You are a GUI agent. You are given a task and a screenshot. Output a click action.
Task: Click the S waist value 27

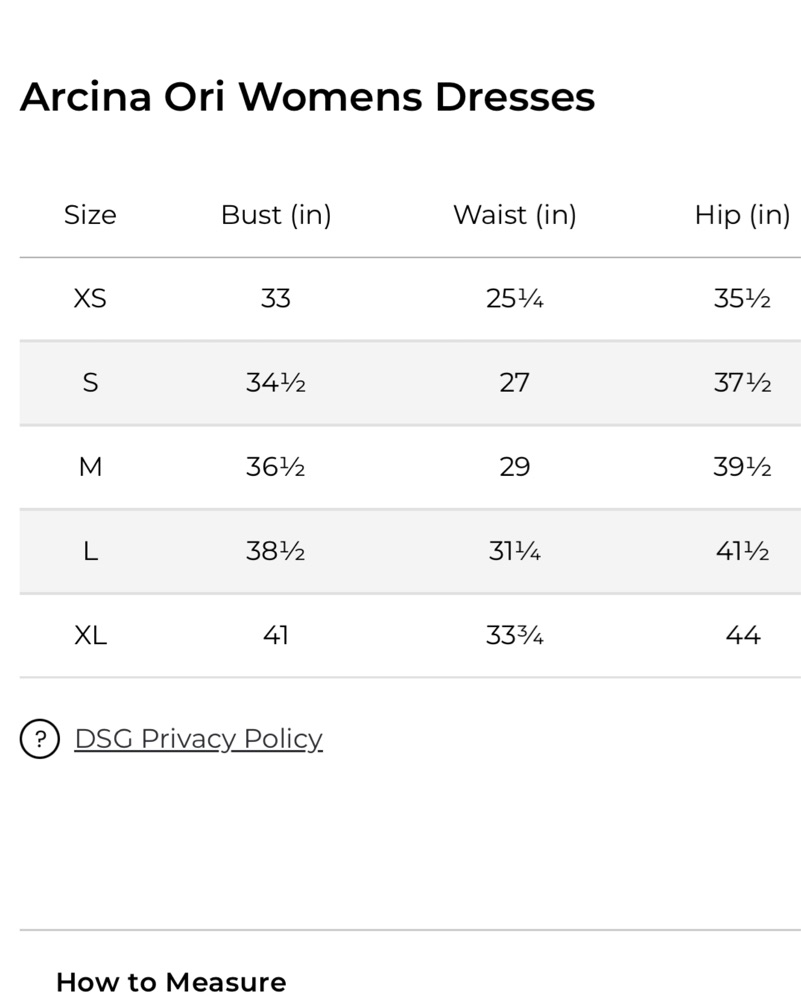click(x=514, y=382)
